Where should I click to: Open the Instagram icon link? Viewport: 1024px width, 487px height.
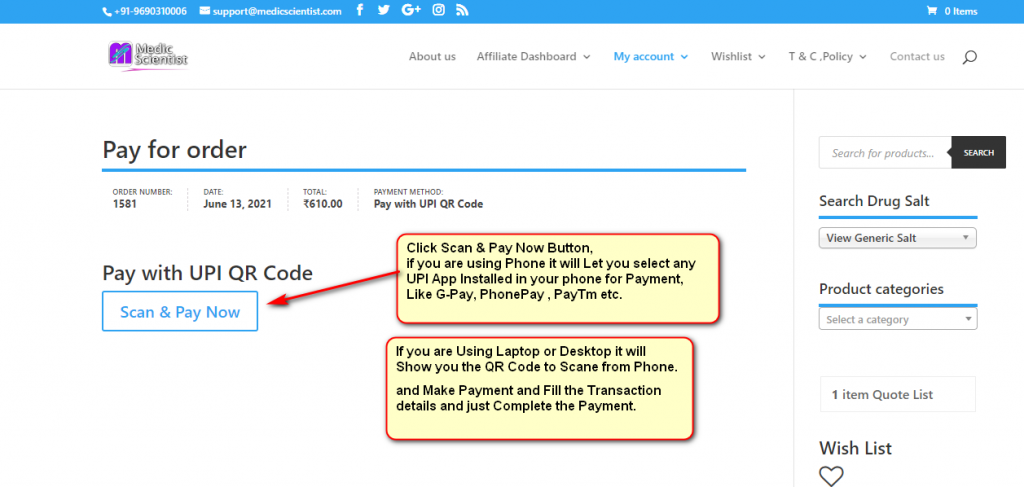[x=438, y=11]
